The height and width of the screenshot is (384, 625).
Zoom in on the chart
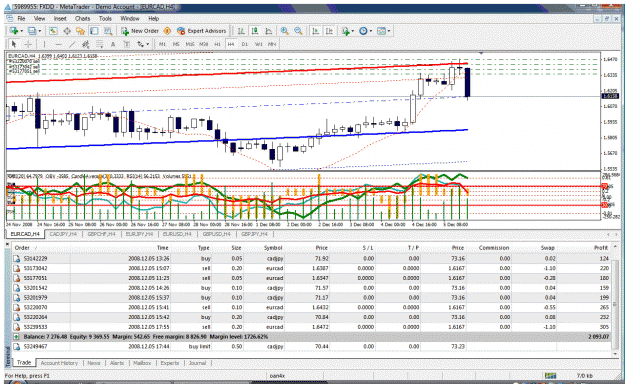(x=285, y=31)
